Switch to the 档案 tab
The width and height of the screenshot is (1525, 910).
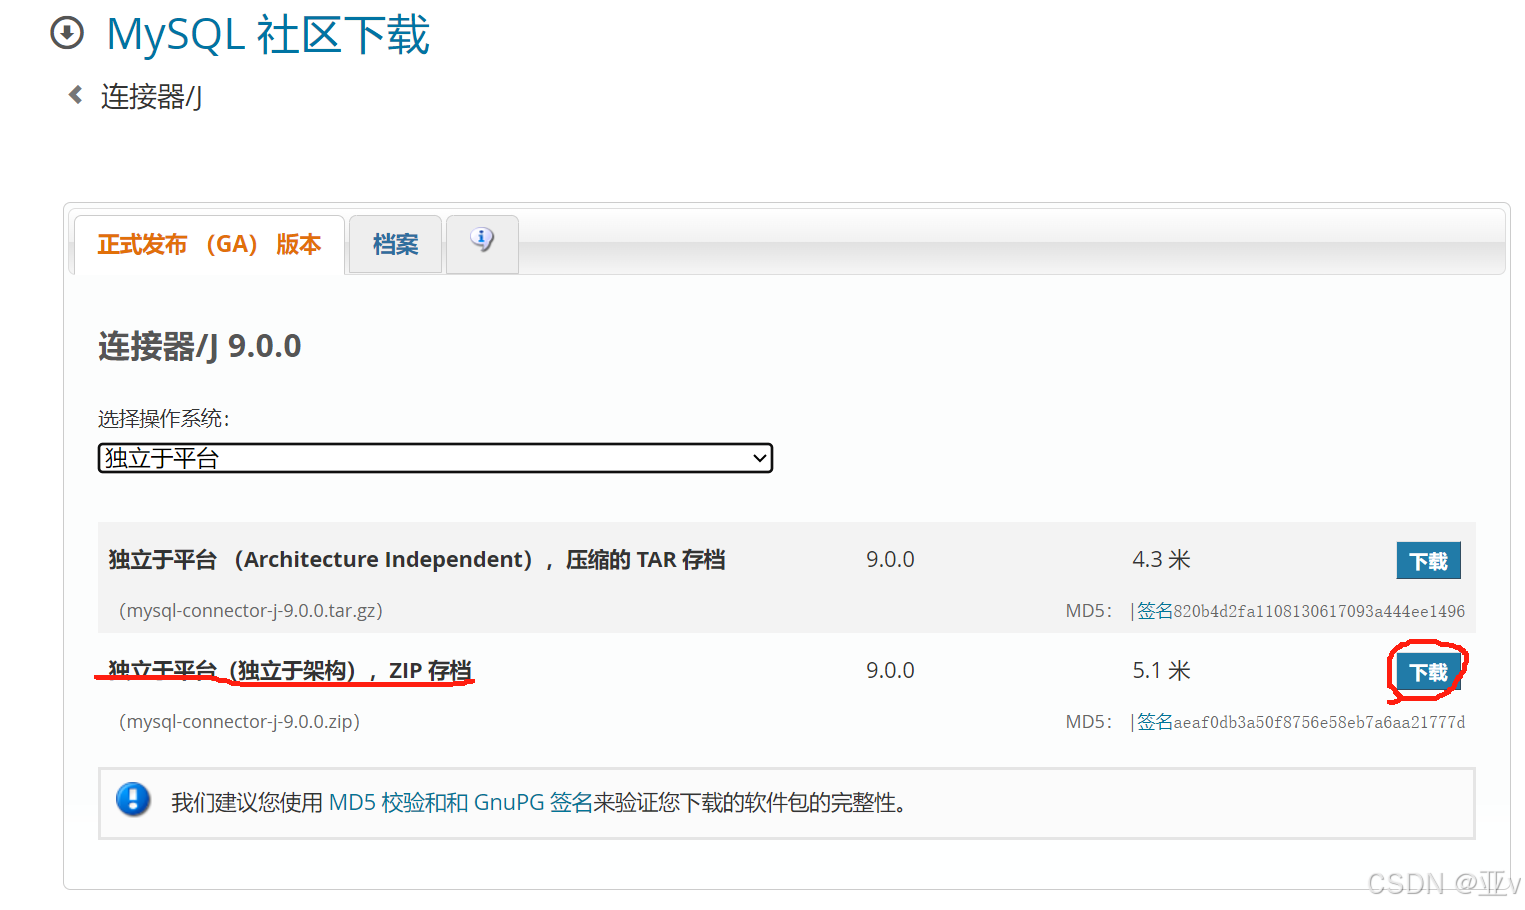click(x=395, y=245)
